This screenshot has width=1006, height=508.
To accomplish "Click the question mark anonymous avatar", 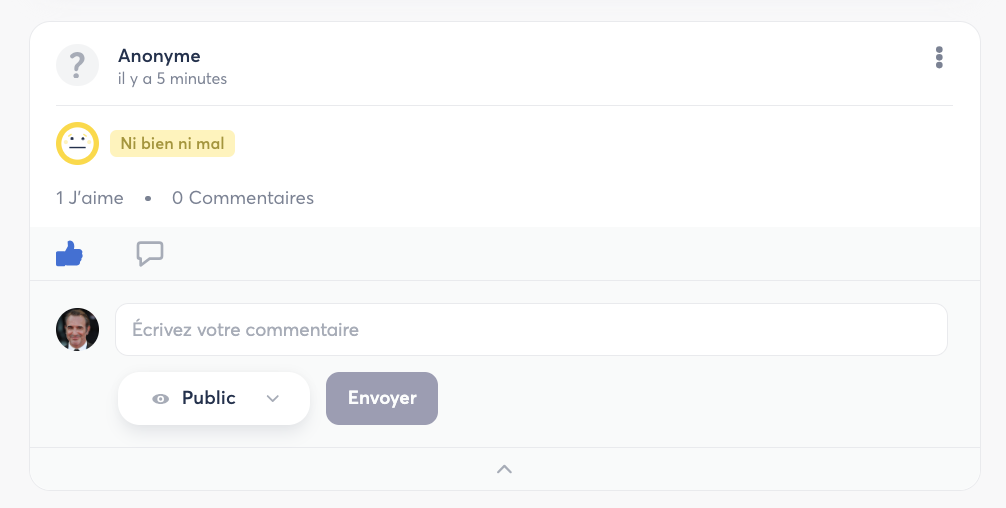I will pyautogui.click(x=77, y=65).
